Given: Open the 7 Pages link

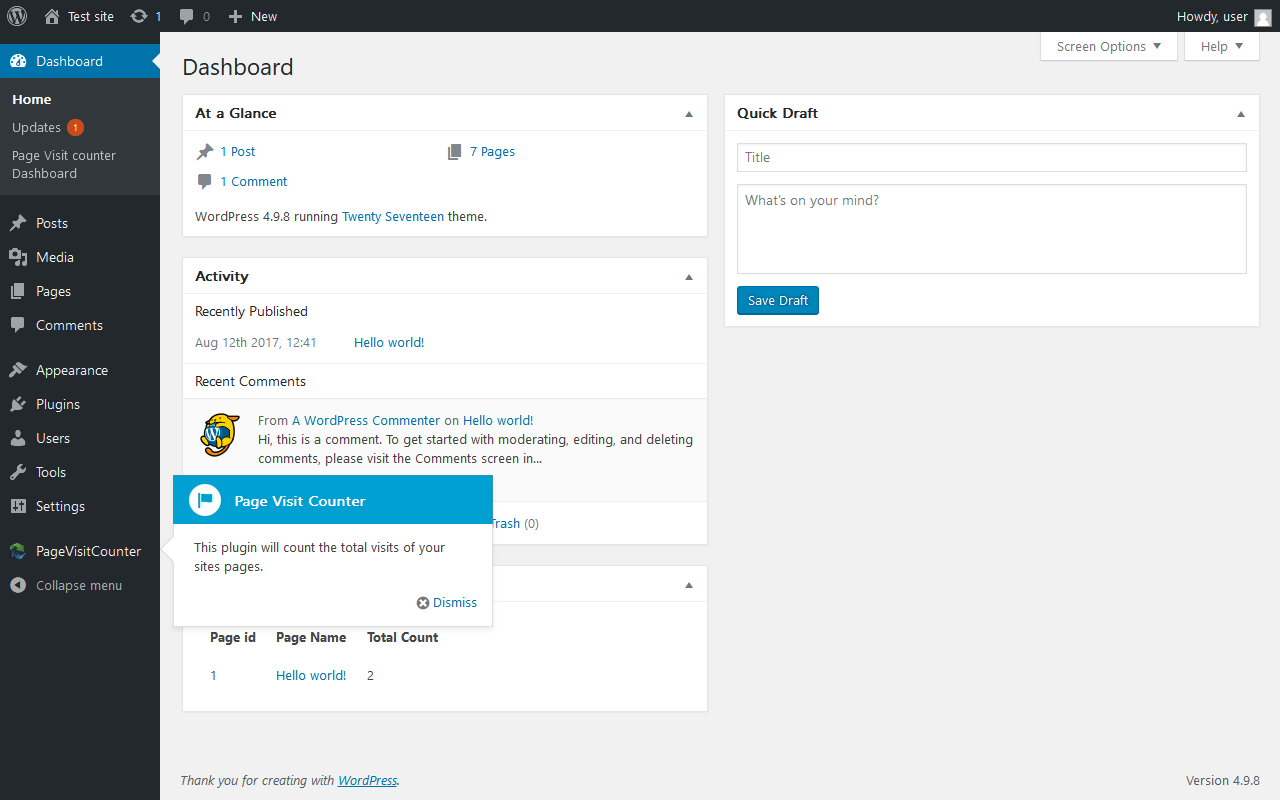Looking at the screenshot, I should click(492, 152).
